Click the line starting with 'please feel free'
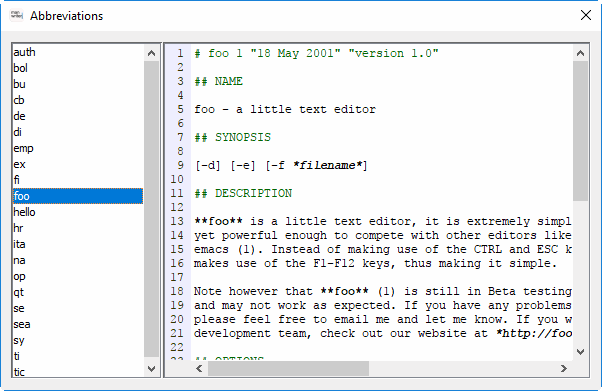This screenshot has width=602, height=391. point(383,319)
